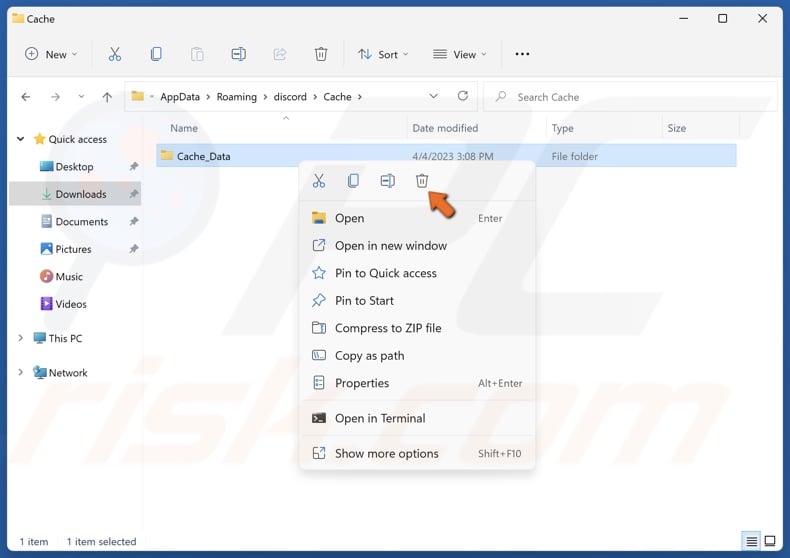Open the See more three-dots menu
The height and width of the screenshot is (558, 790).
pos(522,54)
